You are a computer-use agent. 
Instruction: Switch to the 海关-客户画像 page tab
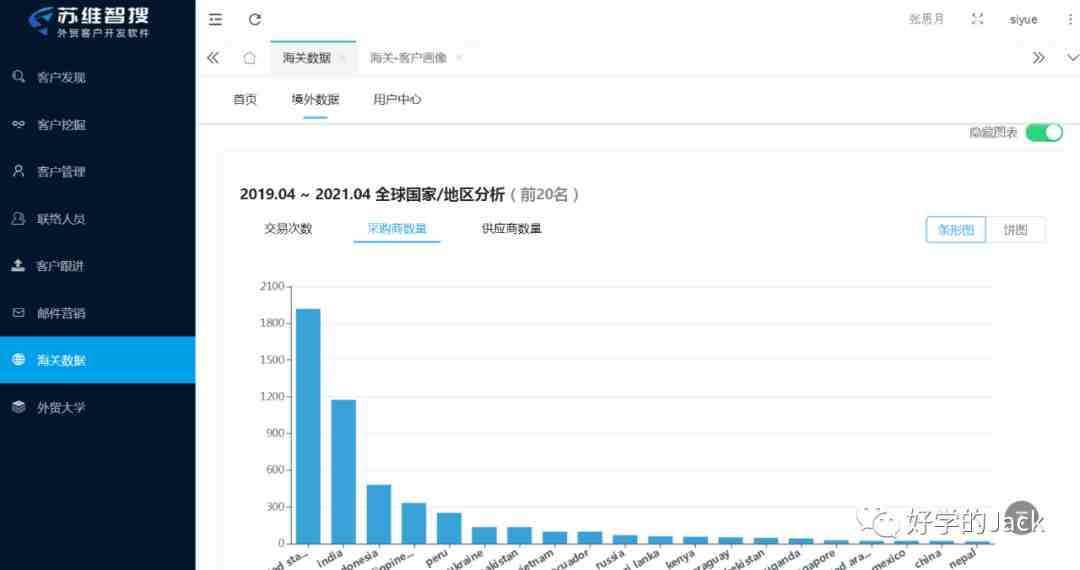408,58
